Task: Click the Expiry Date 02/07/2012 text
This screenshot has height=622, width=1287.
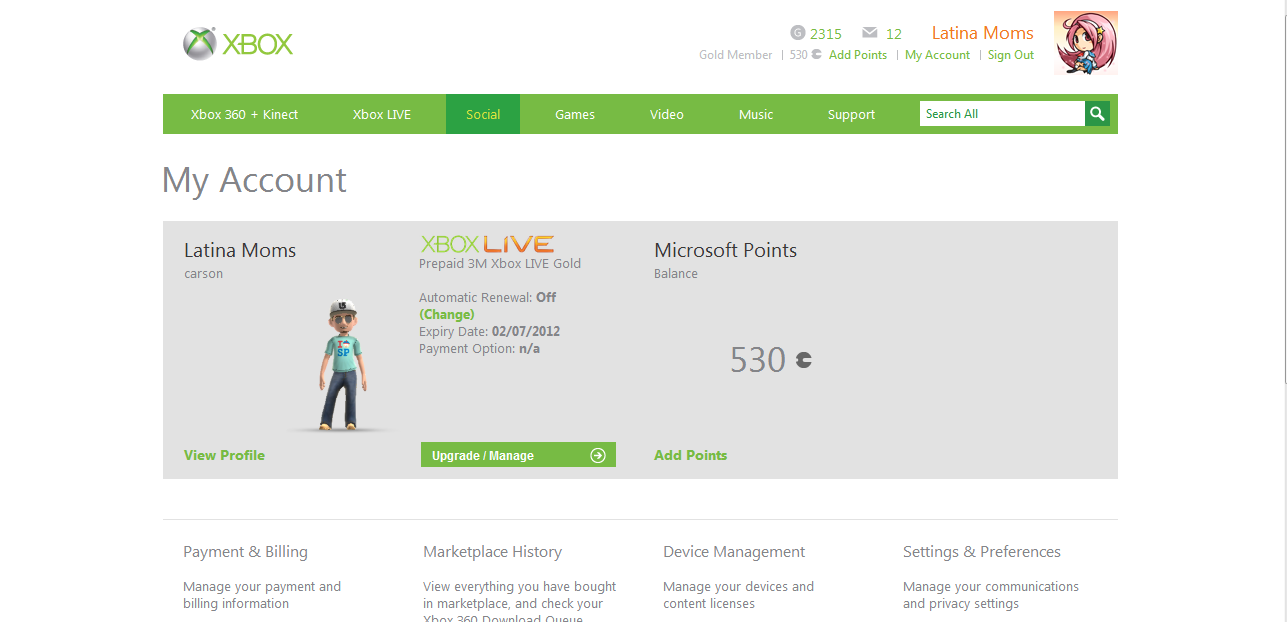Action: pos(489,332)
